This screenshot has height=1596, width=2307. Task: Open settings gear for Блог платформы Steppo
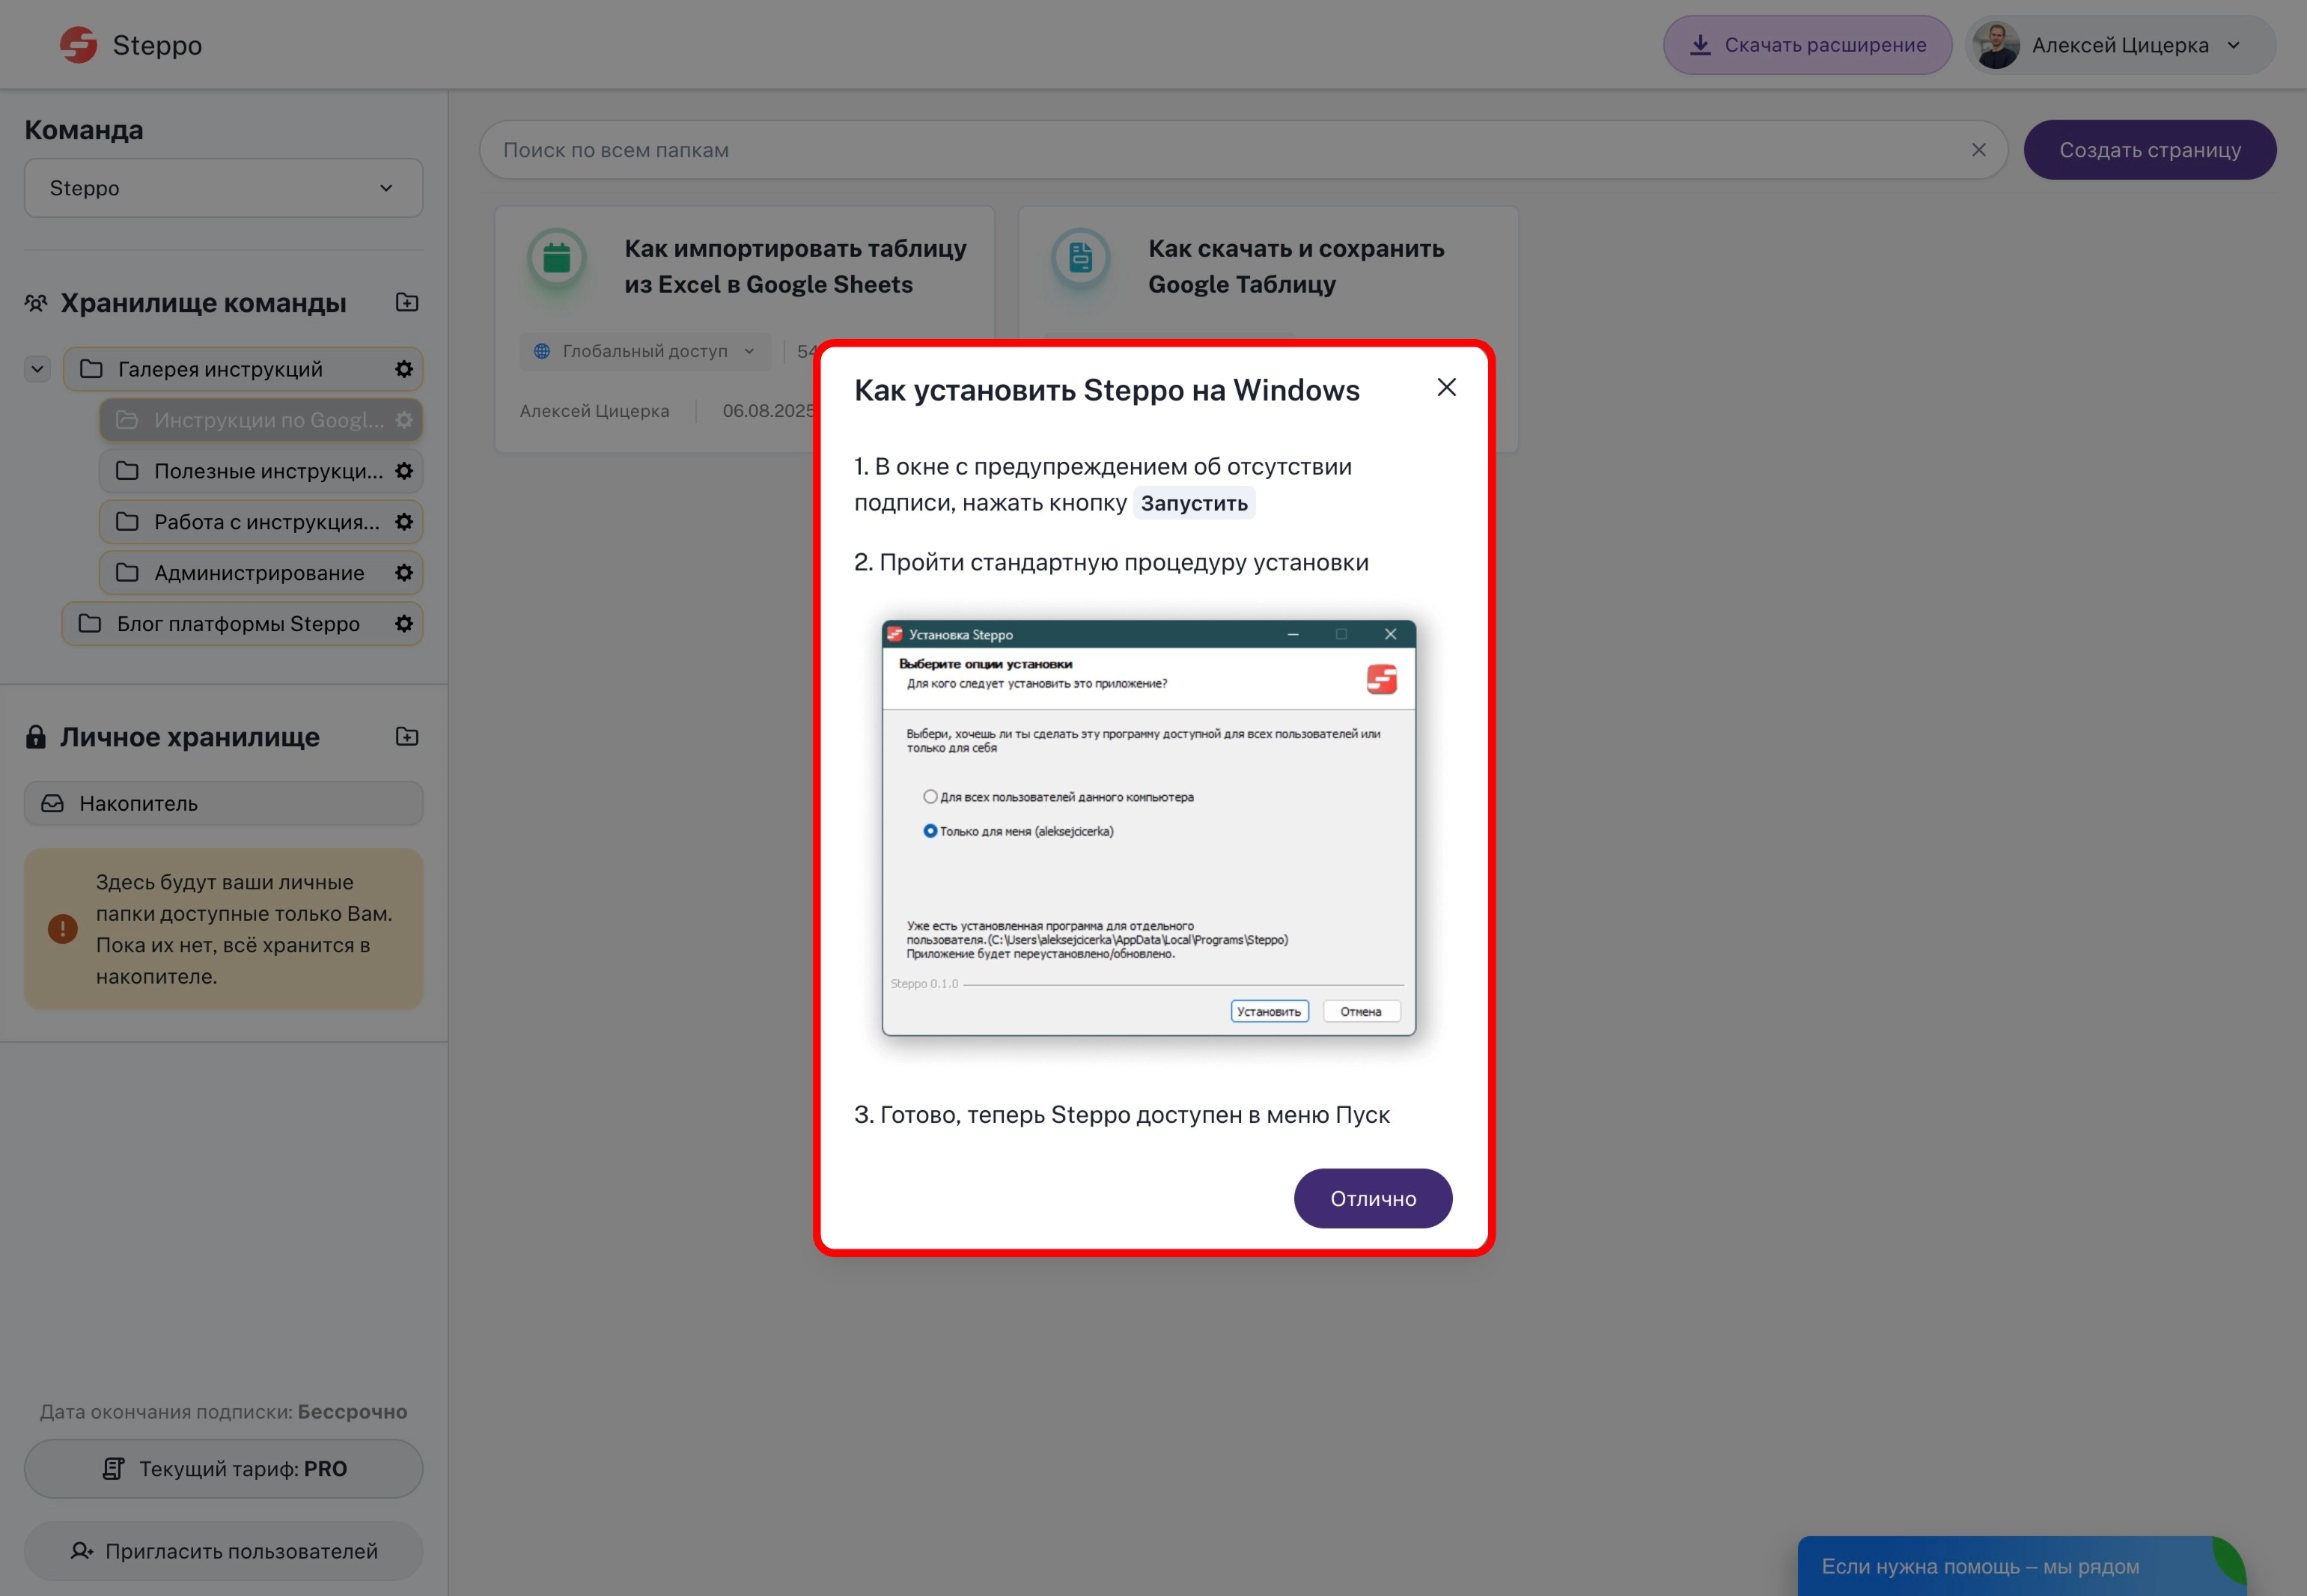pos(404,624)
